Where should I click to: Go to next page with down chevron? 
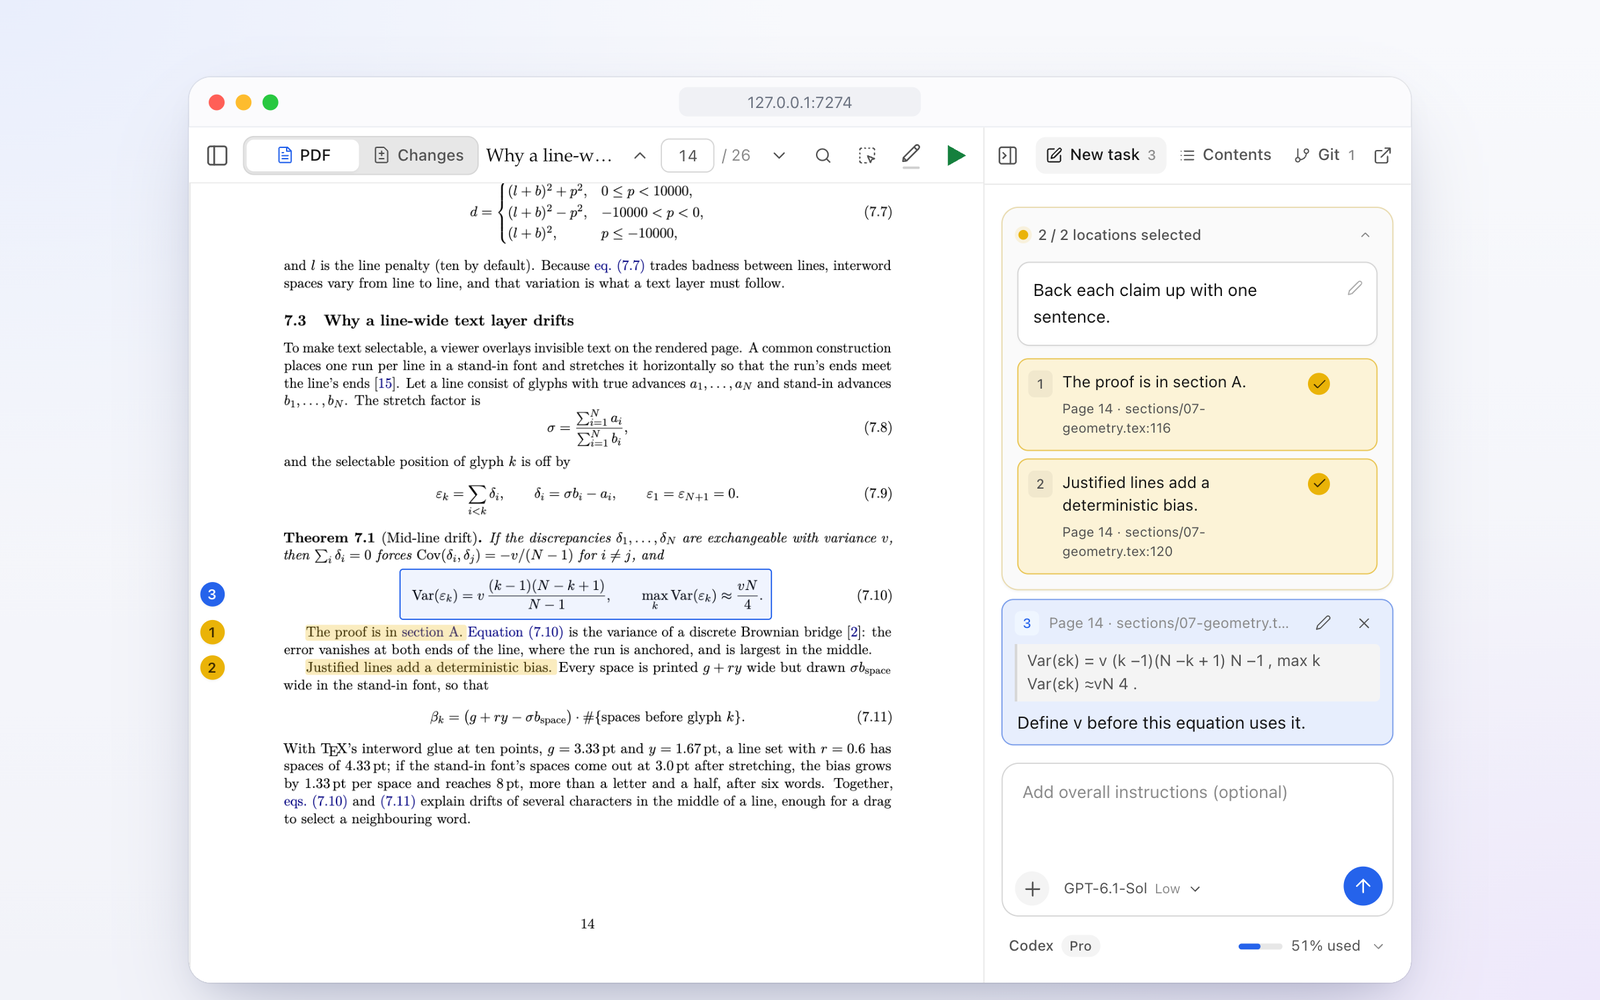779,155
